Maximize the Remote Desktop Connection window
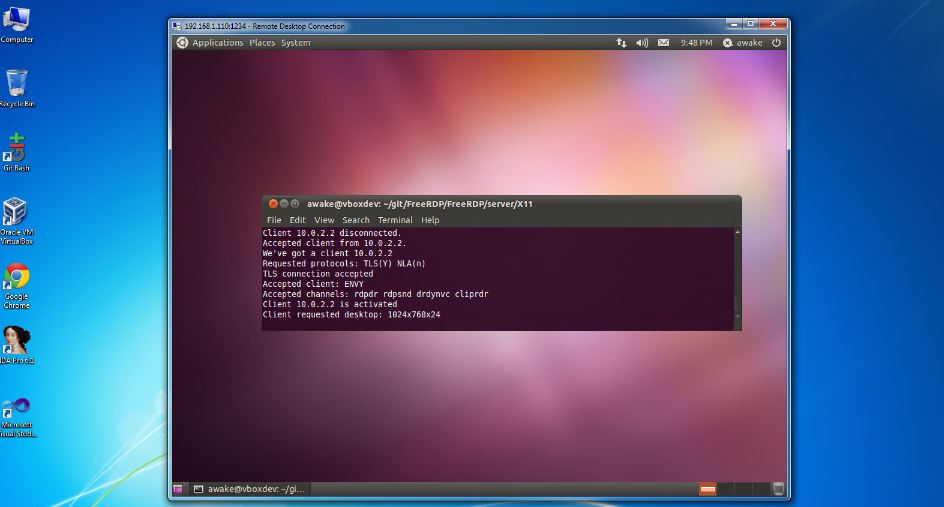 (750, 24)
